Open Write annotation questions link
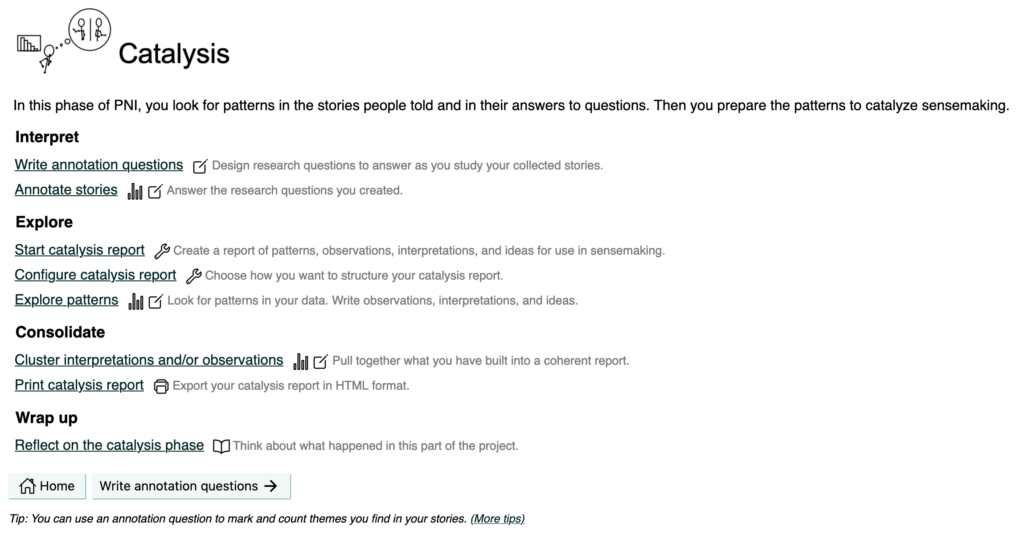 (x=99, y=165)
